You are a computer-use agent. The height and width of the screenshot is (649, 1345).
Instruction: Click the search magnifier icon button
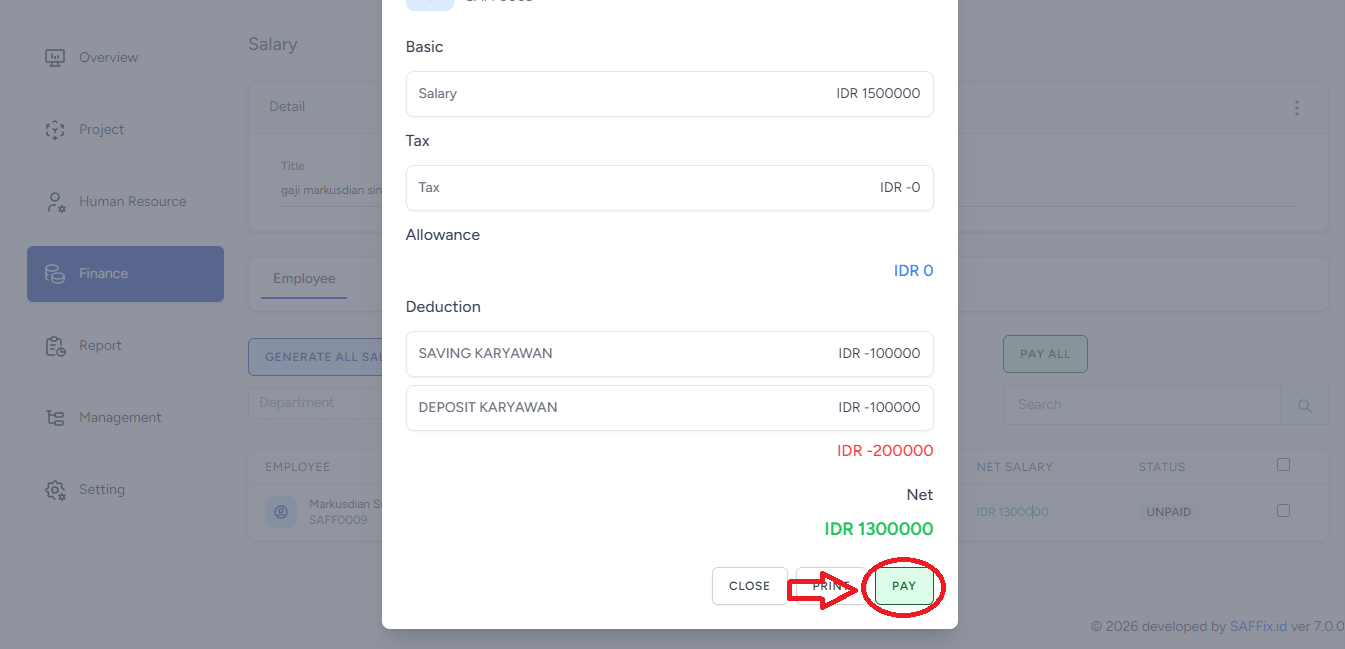click(1304, 405)
